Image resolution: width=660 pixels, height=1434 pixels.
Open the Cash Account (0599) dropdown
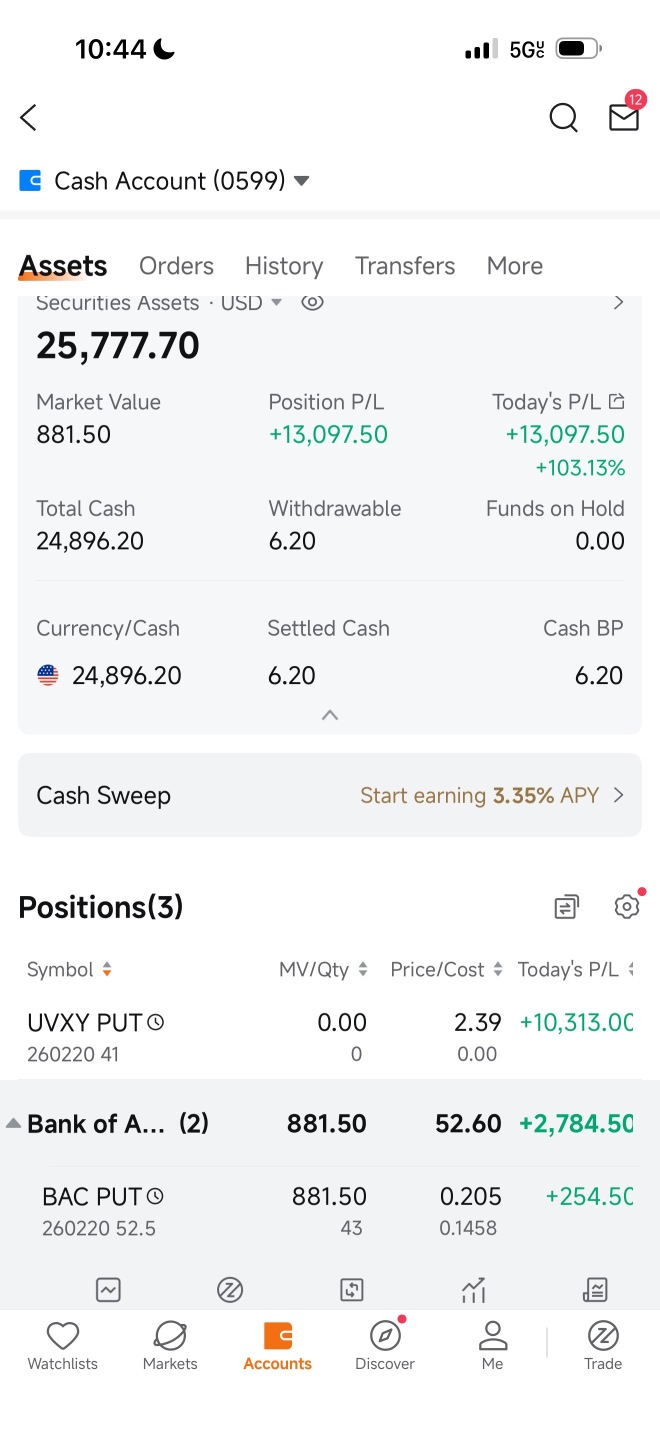click(165, 181)
